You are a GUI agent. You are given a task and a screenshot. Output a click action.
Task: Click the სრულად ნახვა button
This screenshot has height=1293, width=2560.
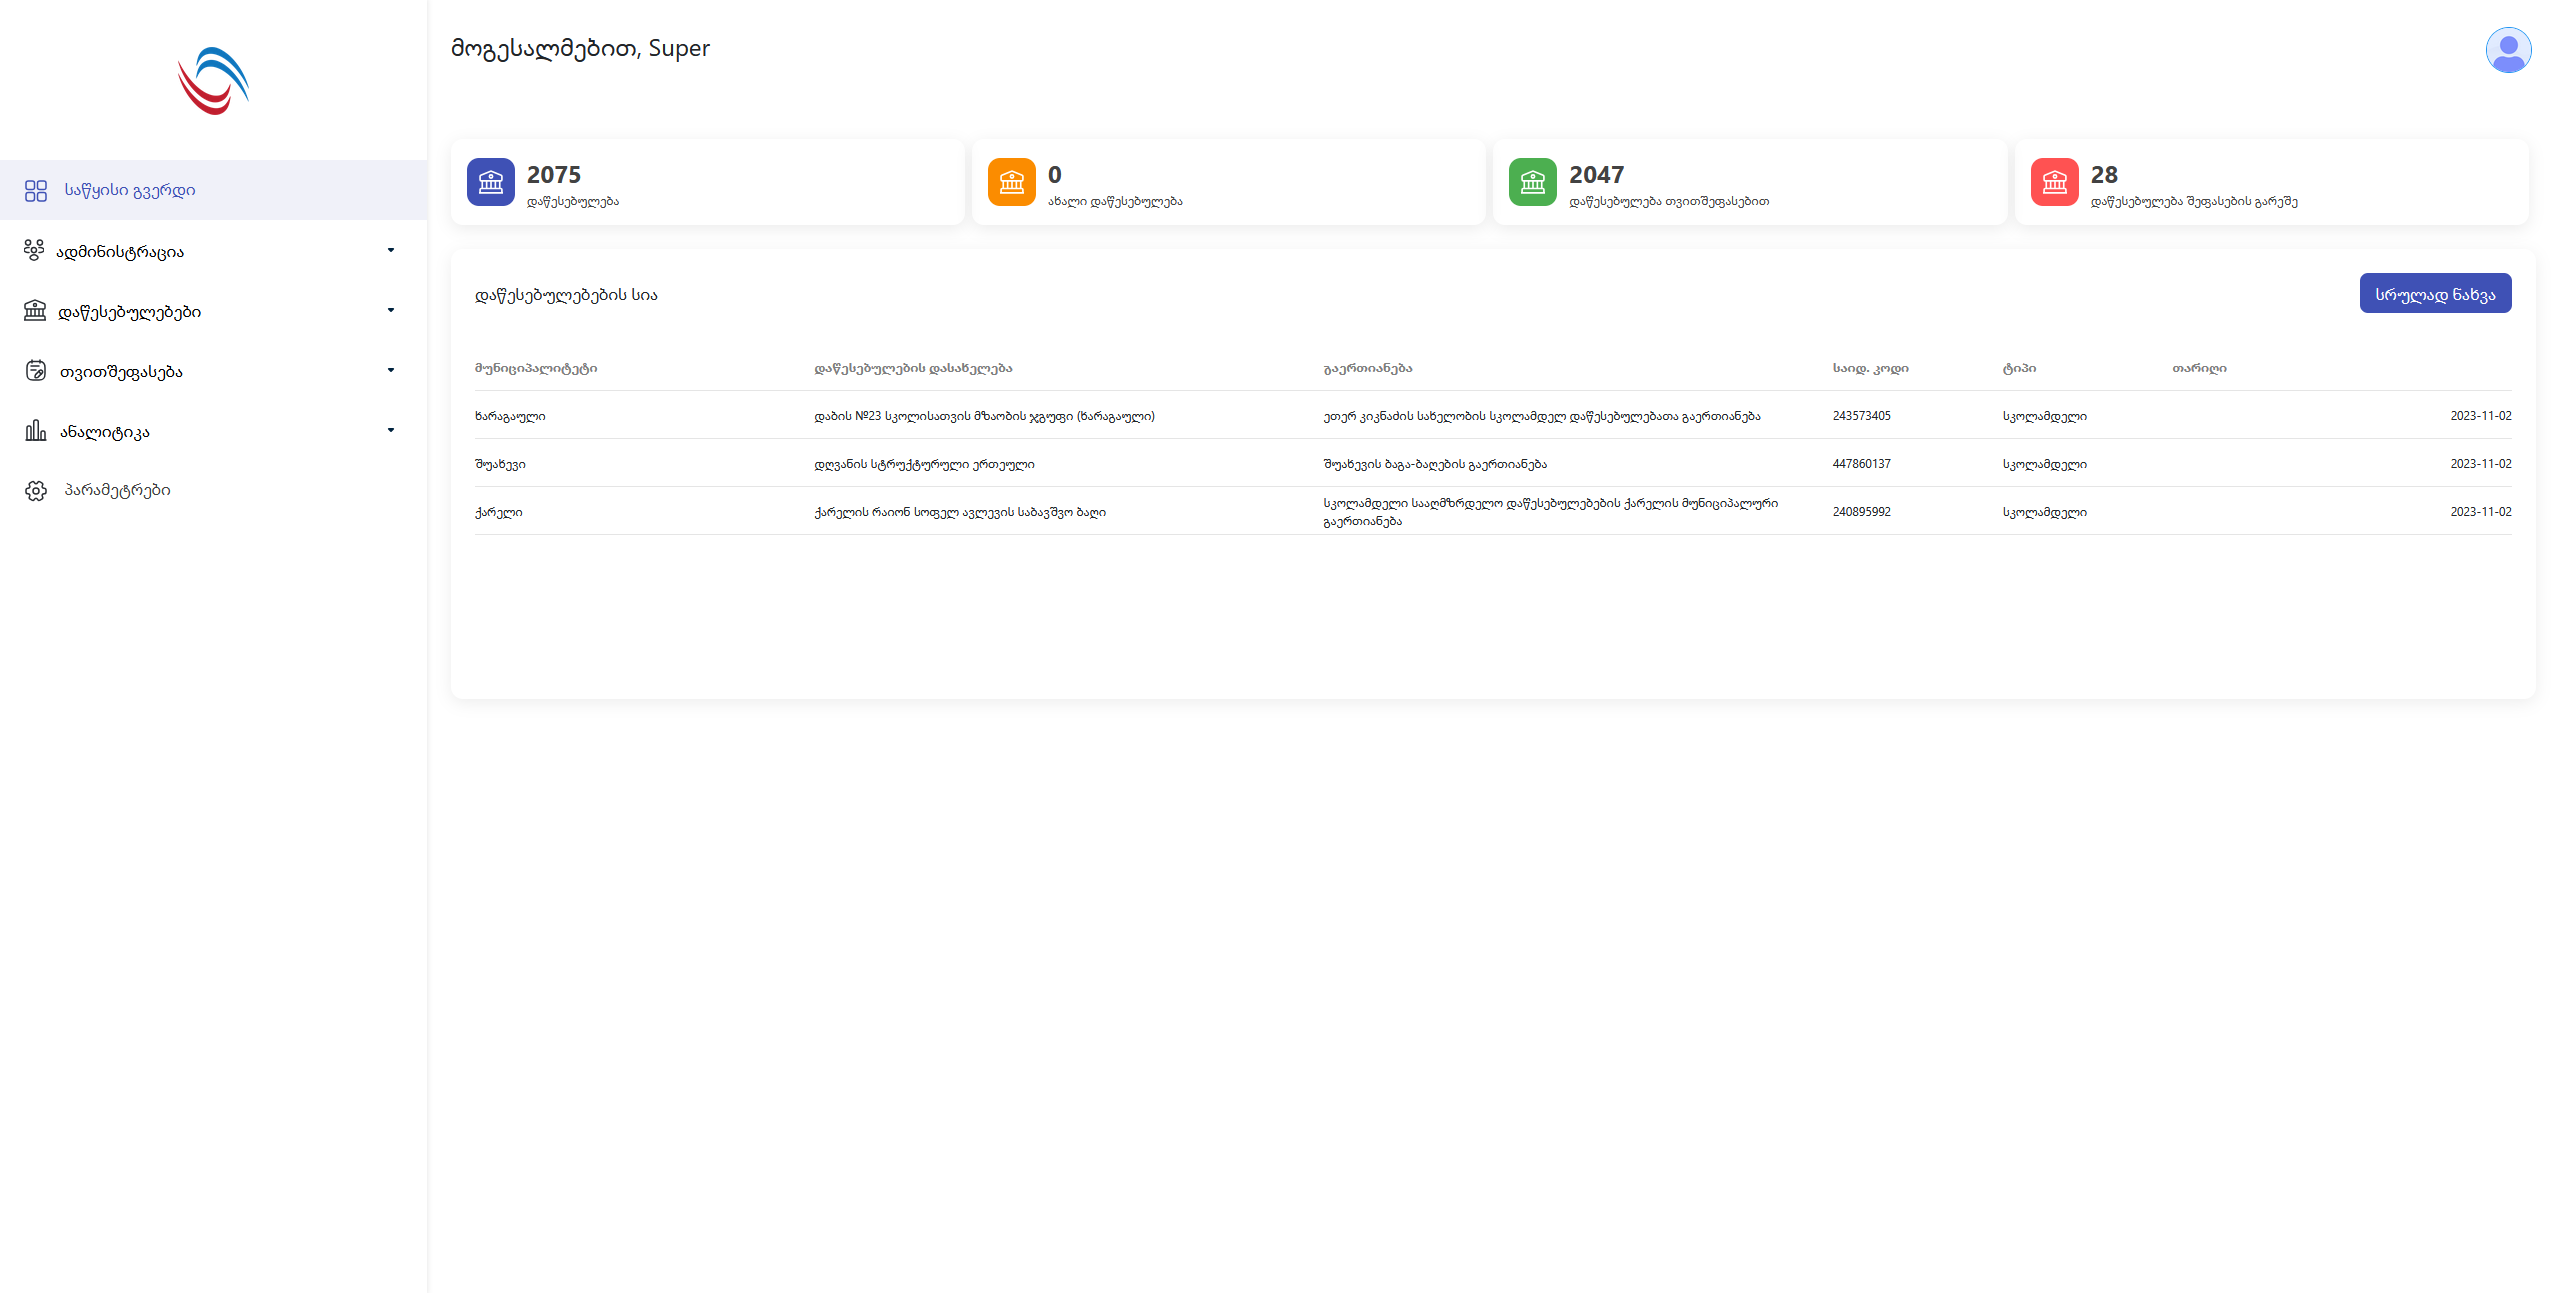point(2434,294)
